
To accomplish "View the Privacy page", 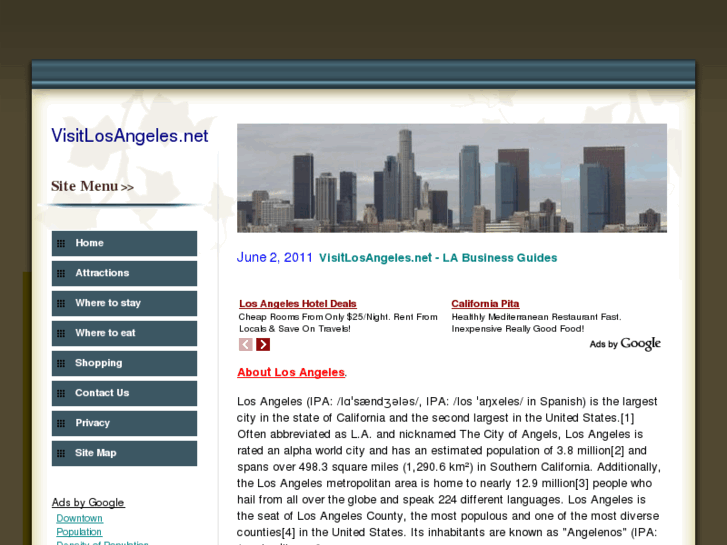I will [124, 423].
